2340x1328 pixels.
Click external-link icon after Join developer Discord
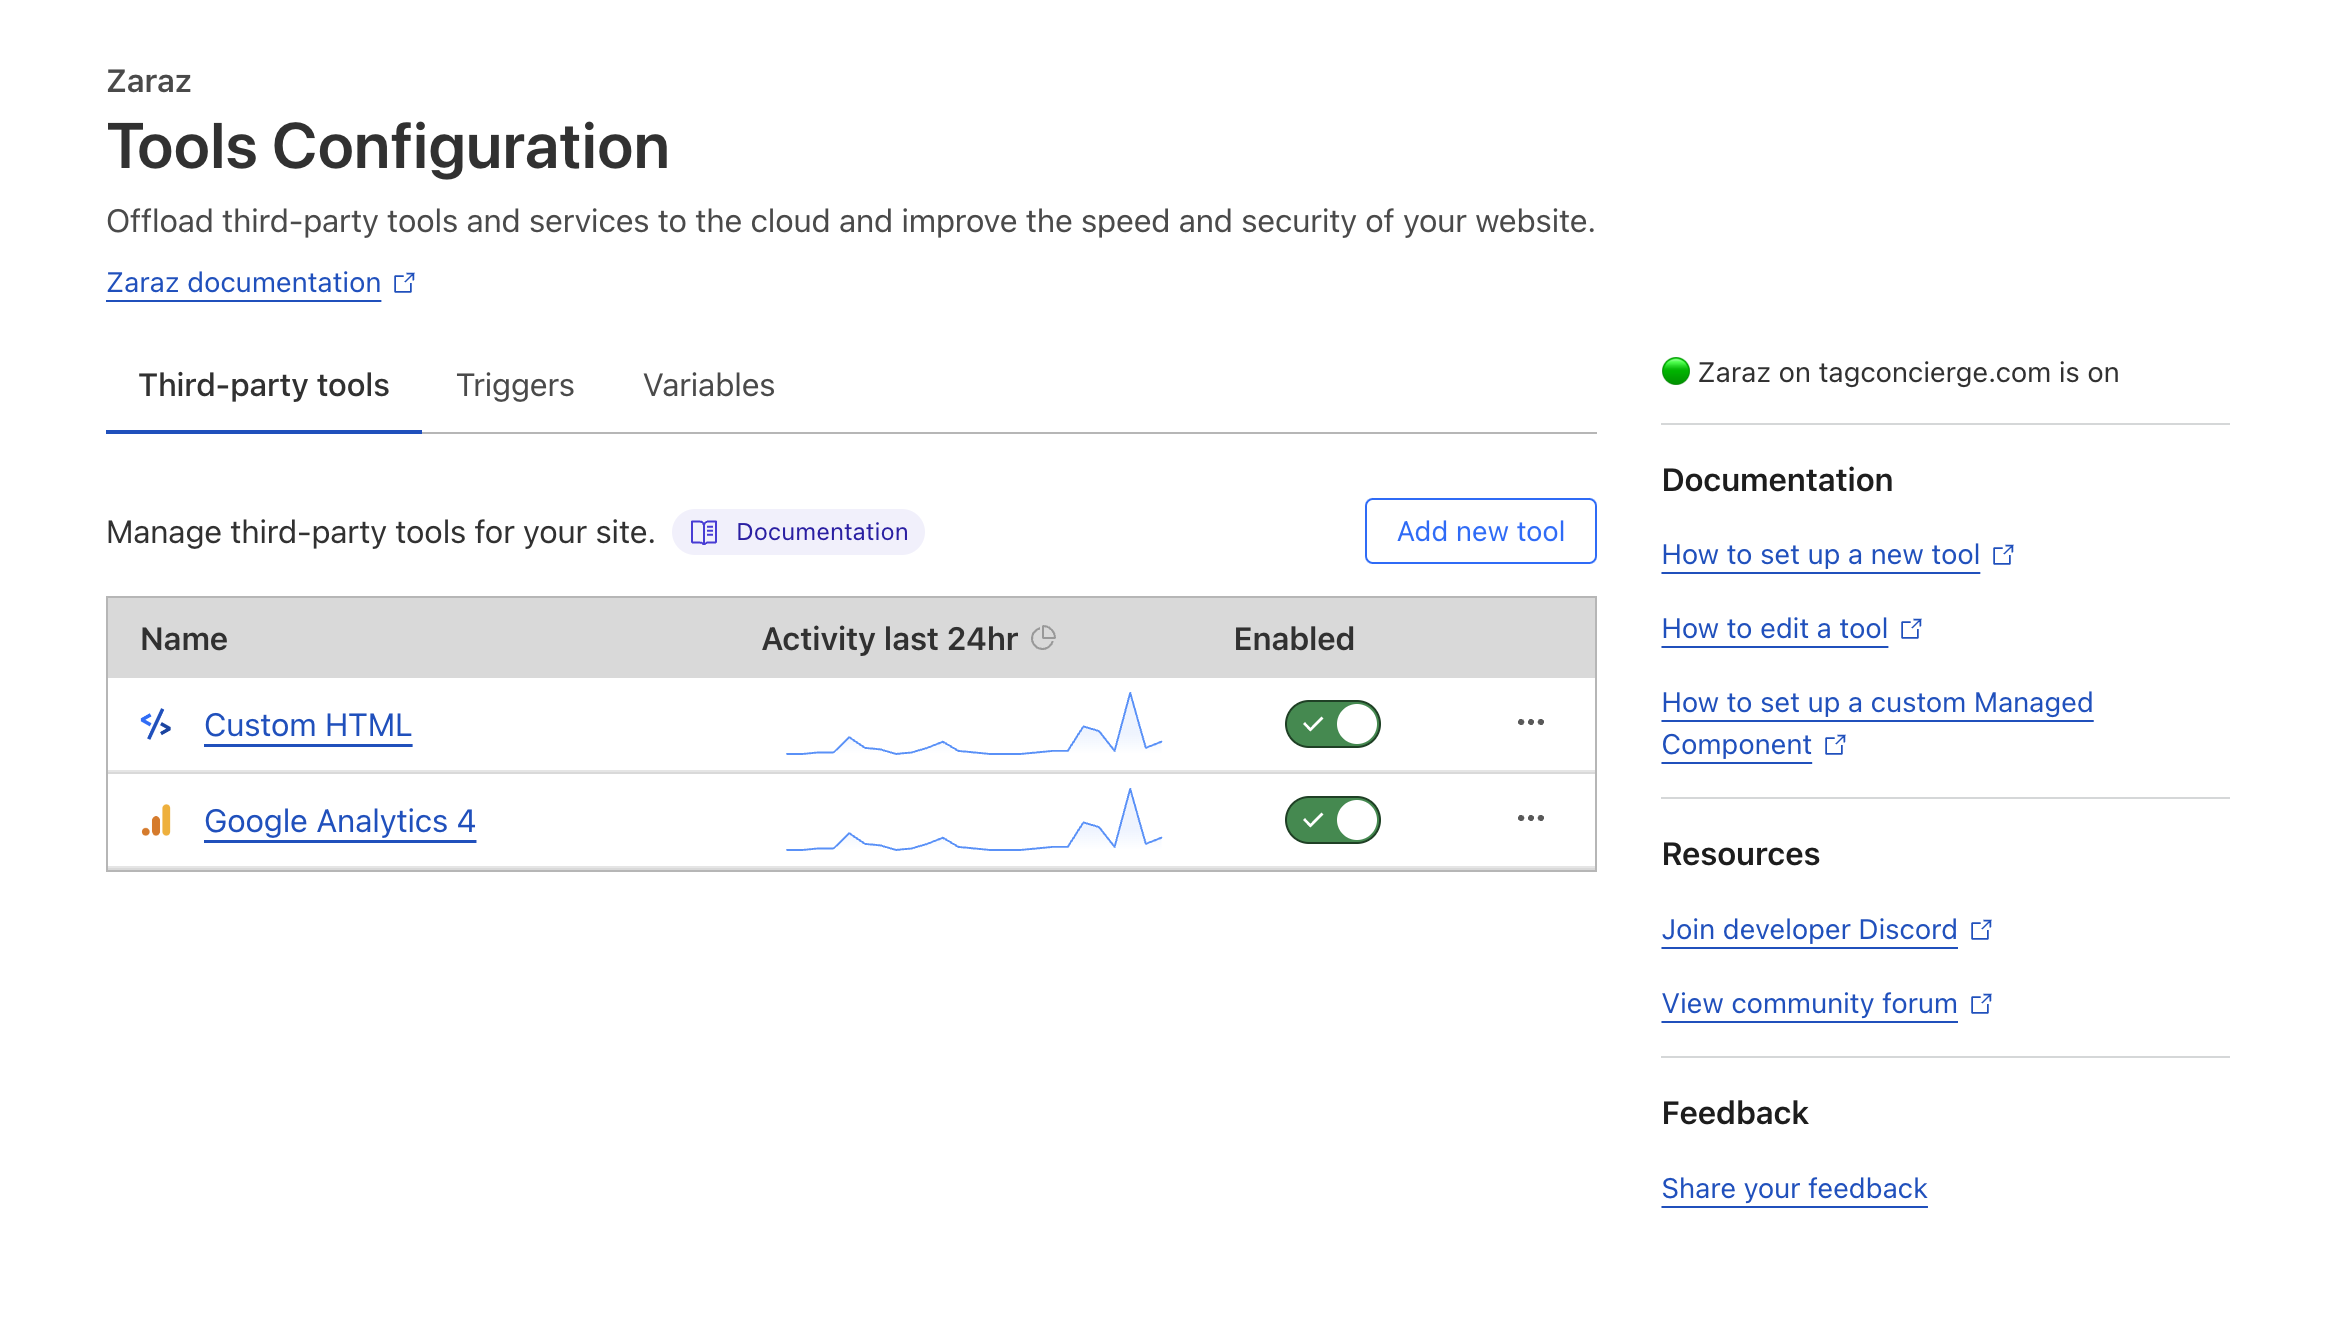click(1981, 930)
